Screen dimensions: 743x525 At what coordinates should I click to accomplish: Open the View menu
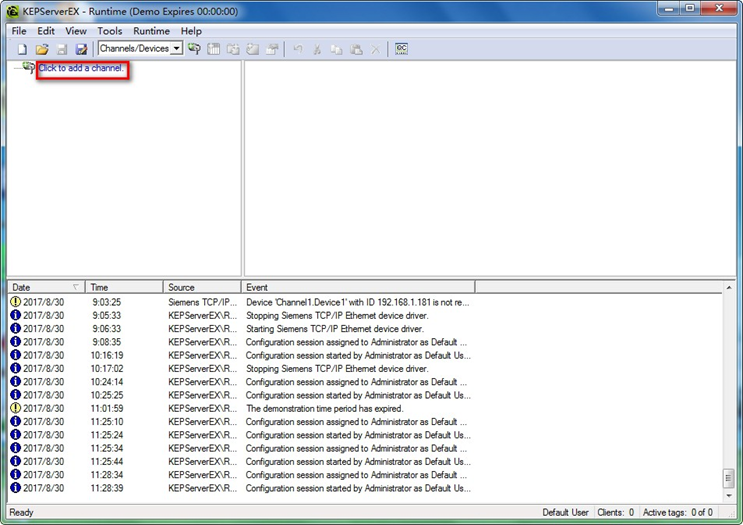click(76, 31)
